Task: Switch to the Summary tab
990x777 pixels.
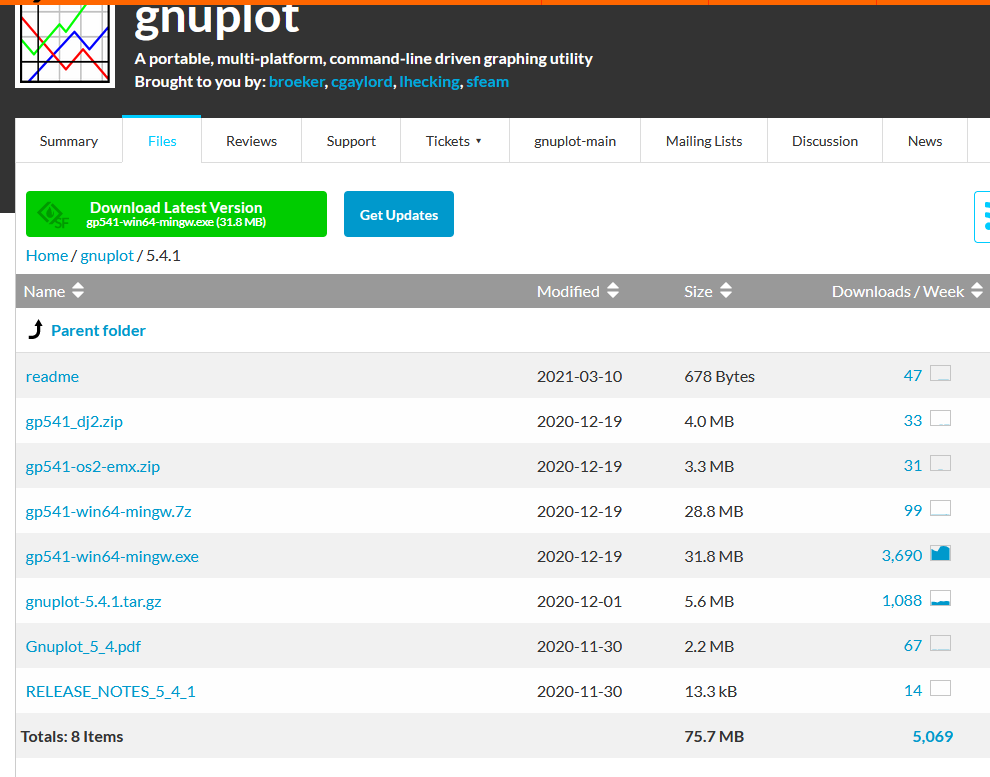Action: pyautogui.click(x=68, y=141)
